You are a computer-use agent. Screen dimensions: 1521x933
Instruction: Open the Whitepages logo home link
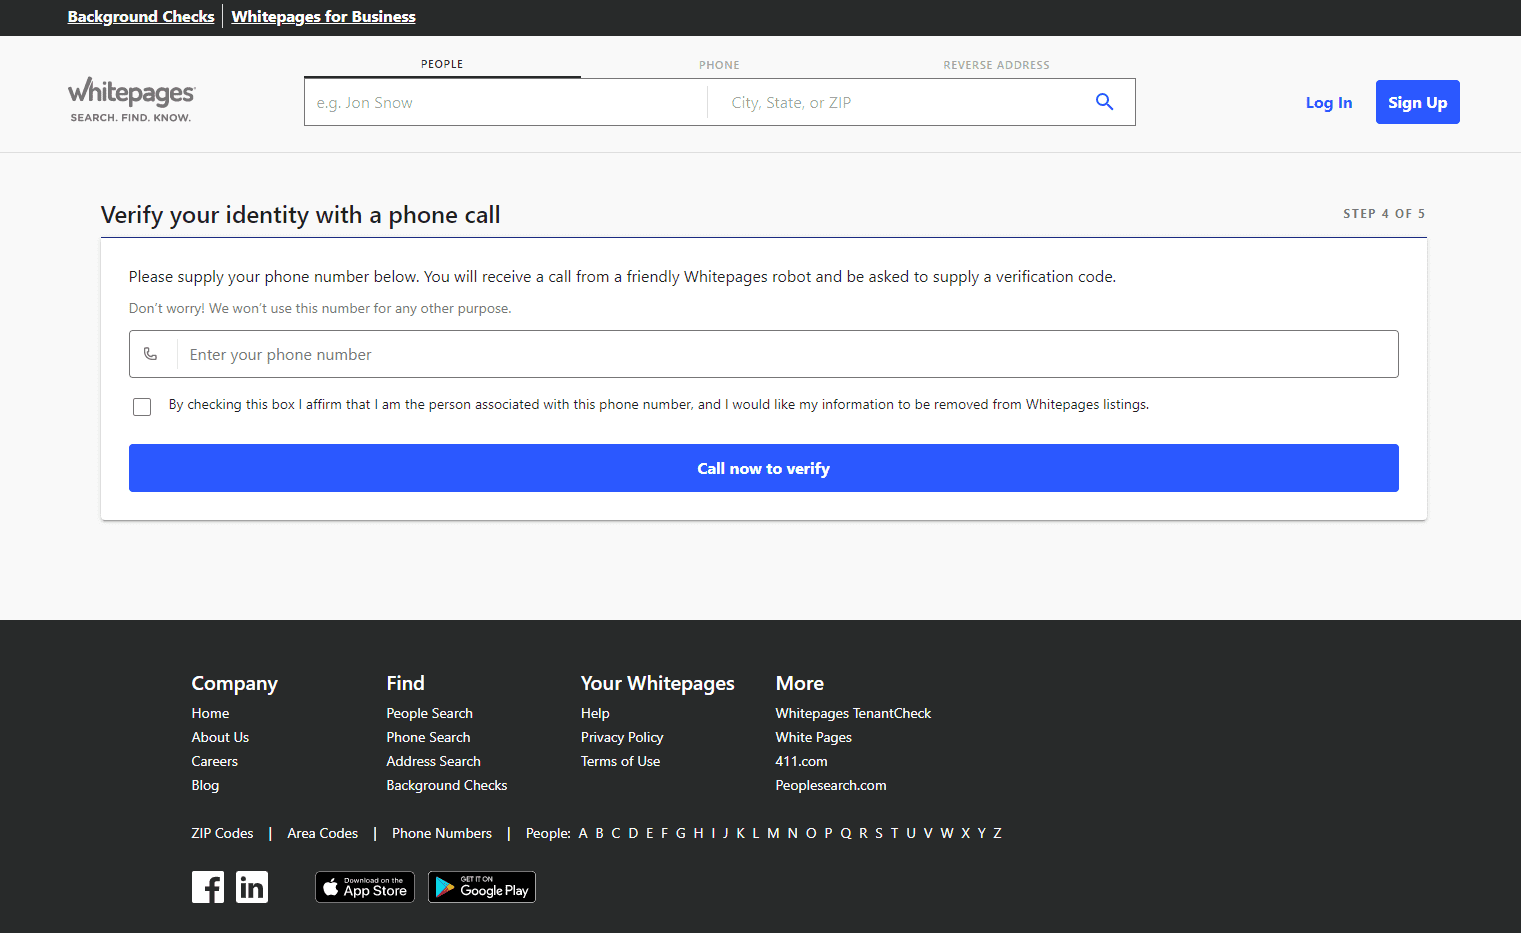tap(131, 100)
